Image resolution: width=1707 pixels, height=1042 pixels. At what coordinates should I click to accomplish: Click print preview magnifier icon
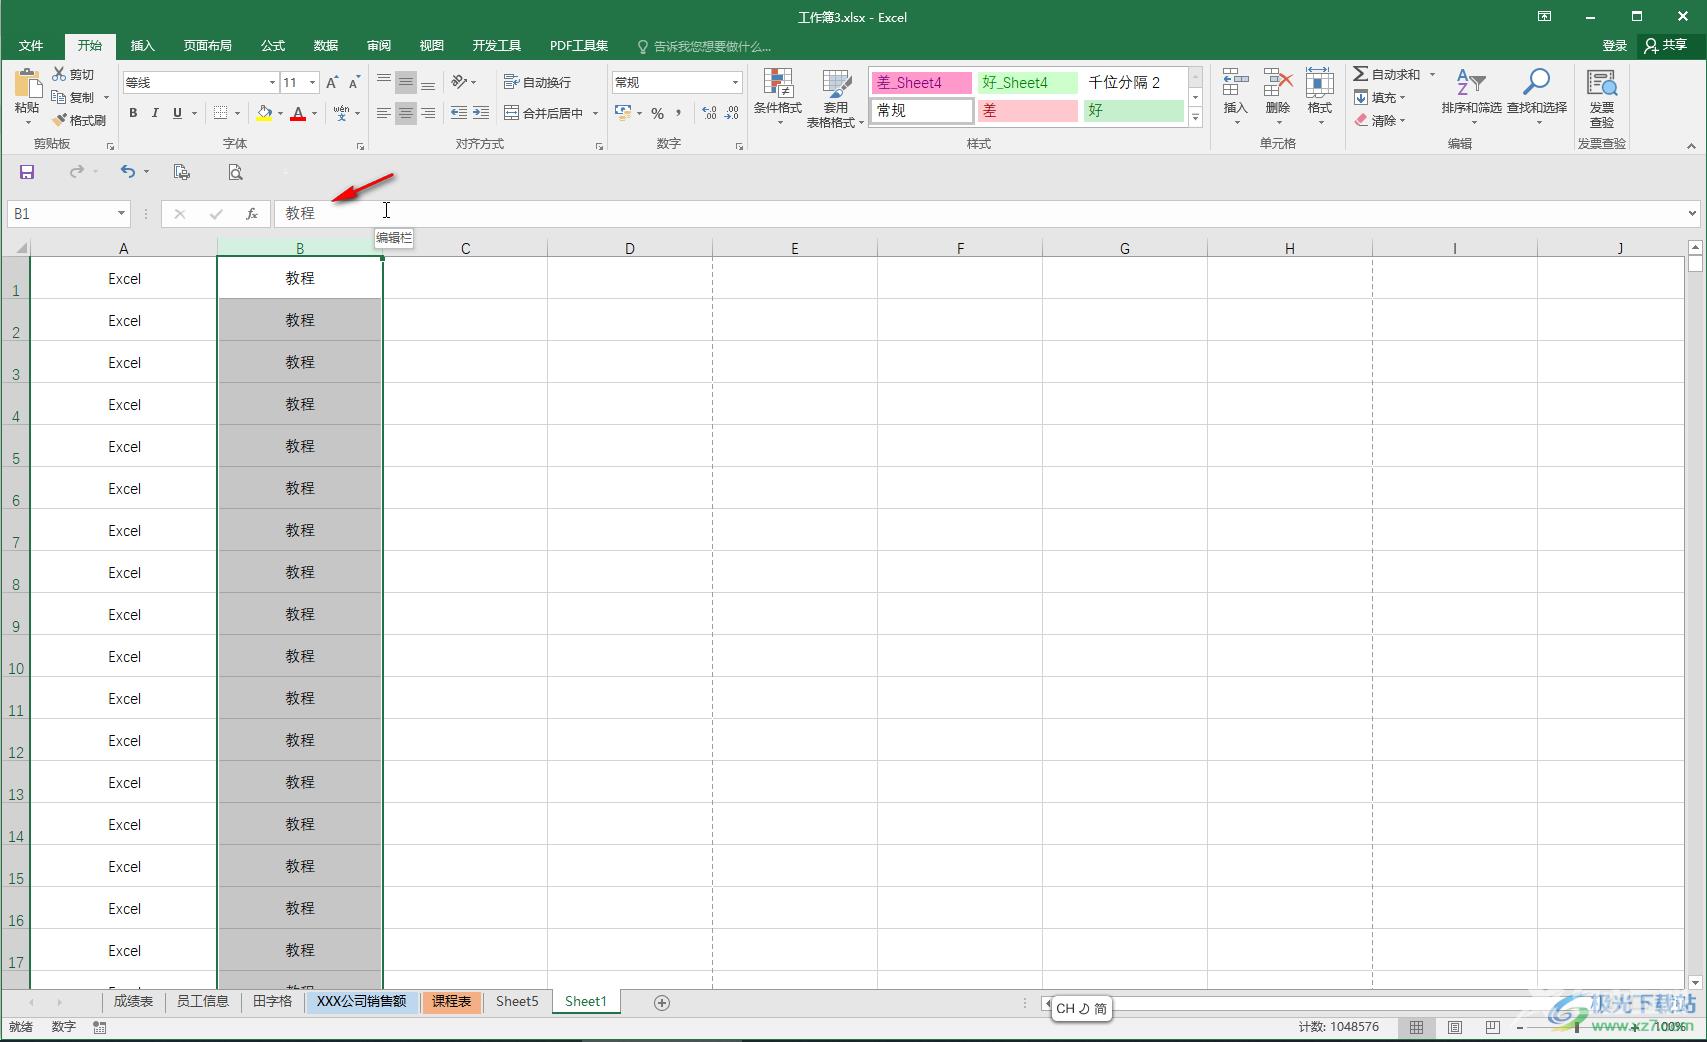coord(235,172)
